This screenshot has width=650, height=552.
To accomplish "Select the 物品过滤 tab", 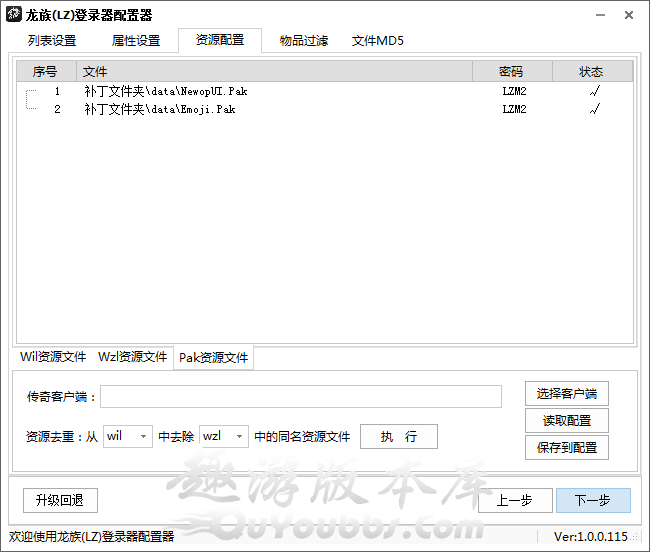I will point(303,41).
